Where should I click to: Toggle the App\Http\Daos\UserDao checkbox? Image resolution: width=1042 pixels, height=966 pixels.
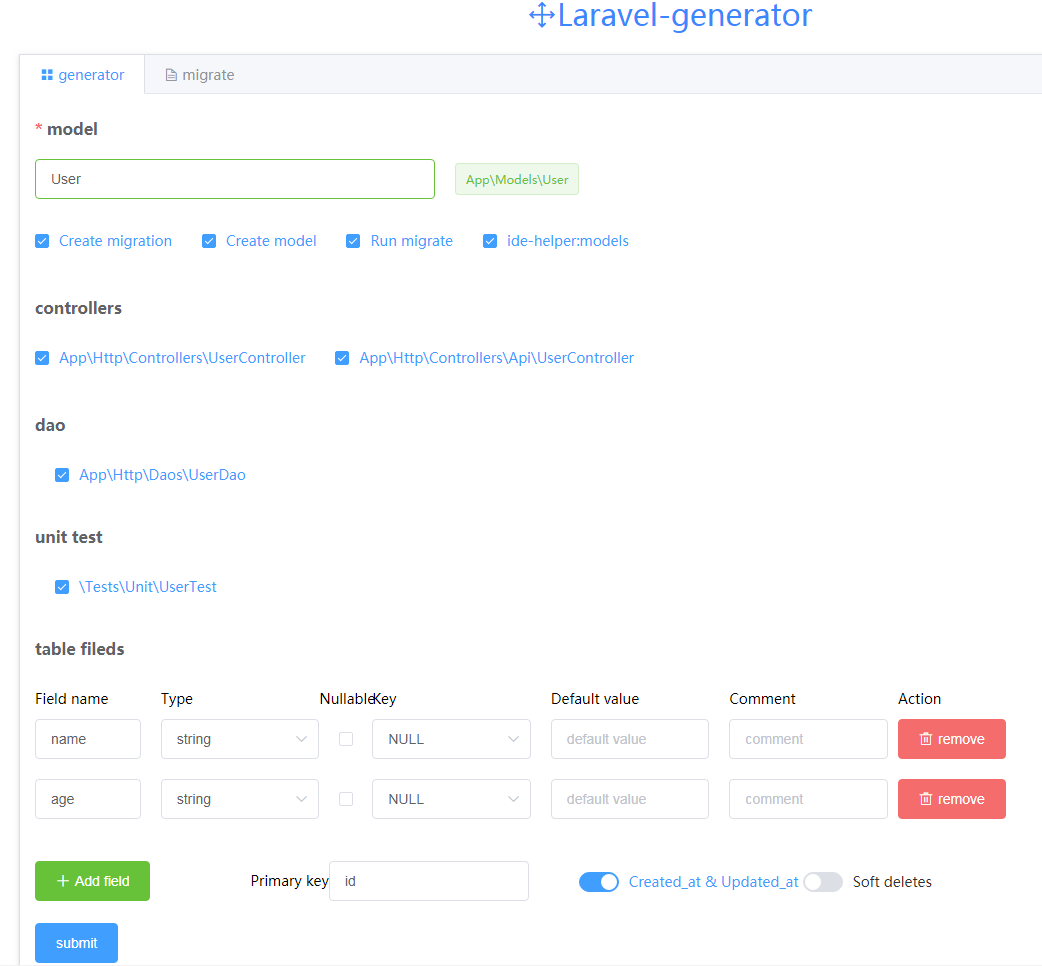62,475
